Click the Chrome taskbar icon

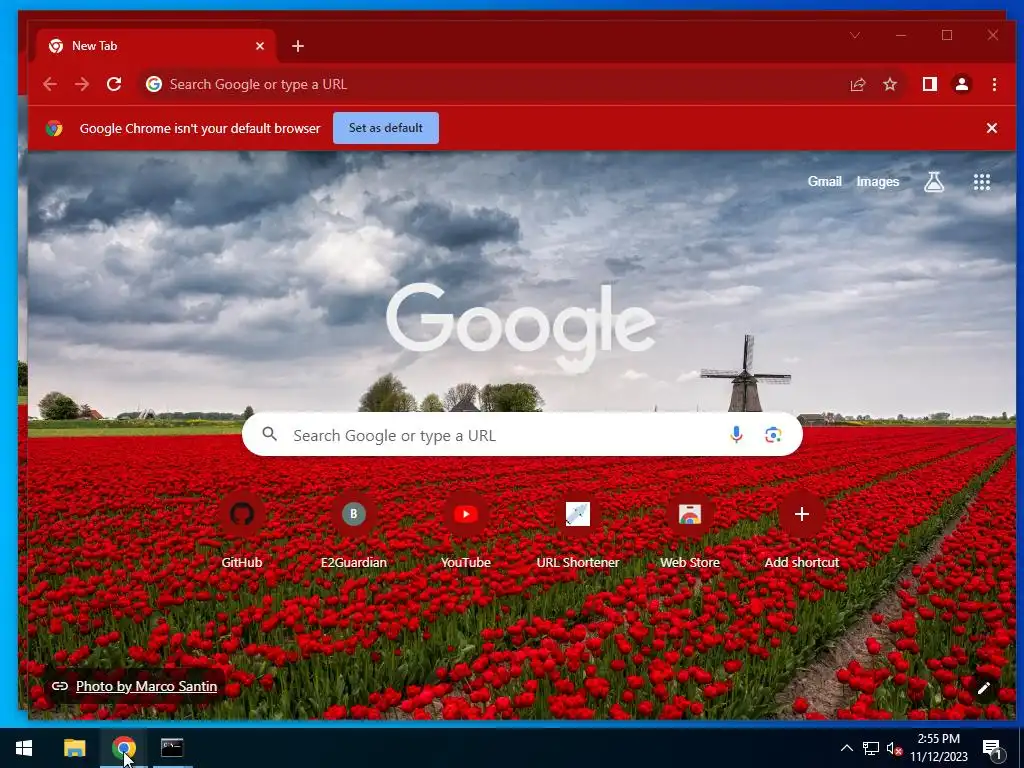pos(123,748)
